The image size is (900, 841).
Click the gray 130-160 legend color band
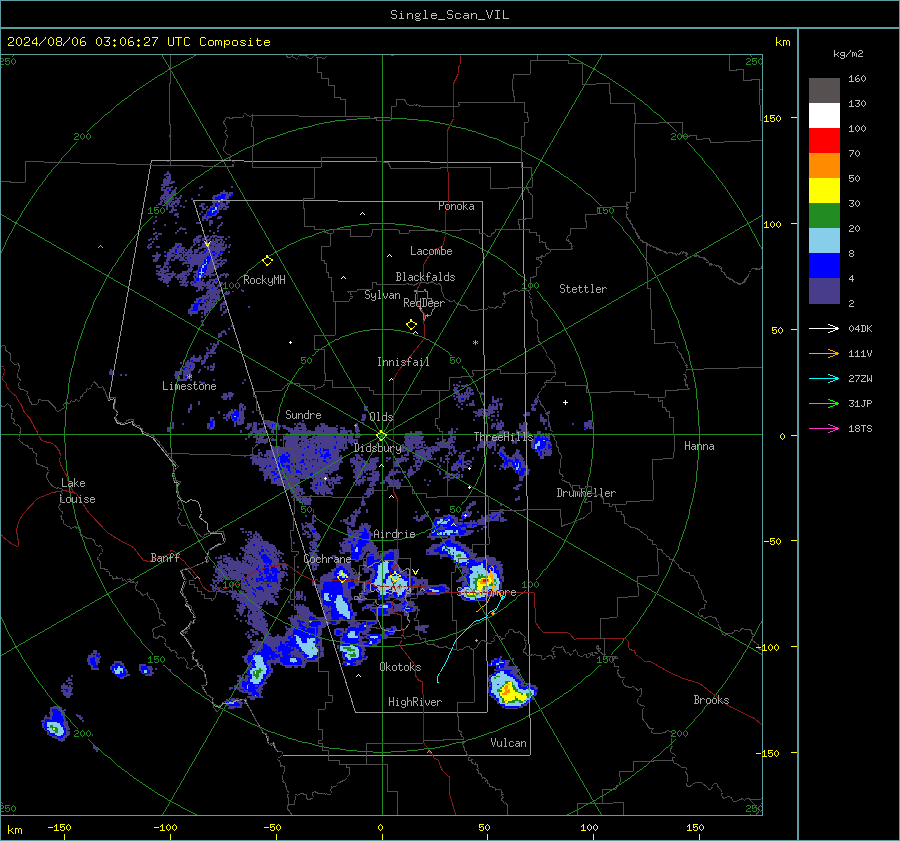point(824,91)
